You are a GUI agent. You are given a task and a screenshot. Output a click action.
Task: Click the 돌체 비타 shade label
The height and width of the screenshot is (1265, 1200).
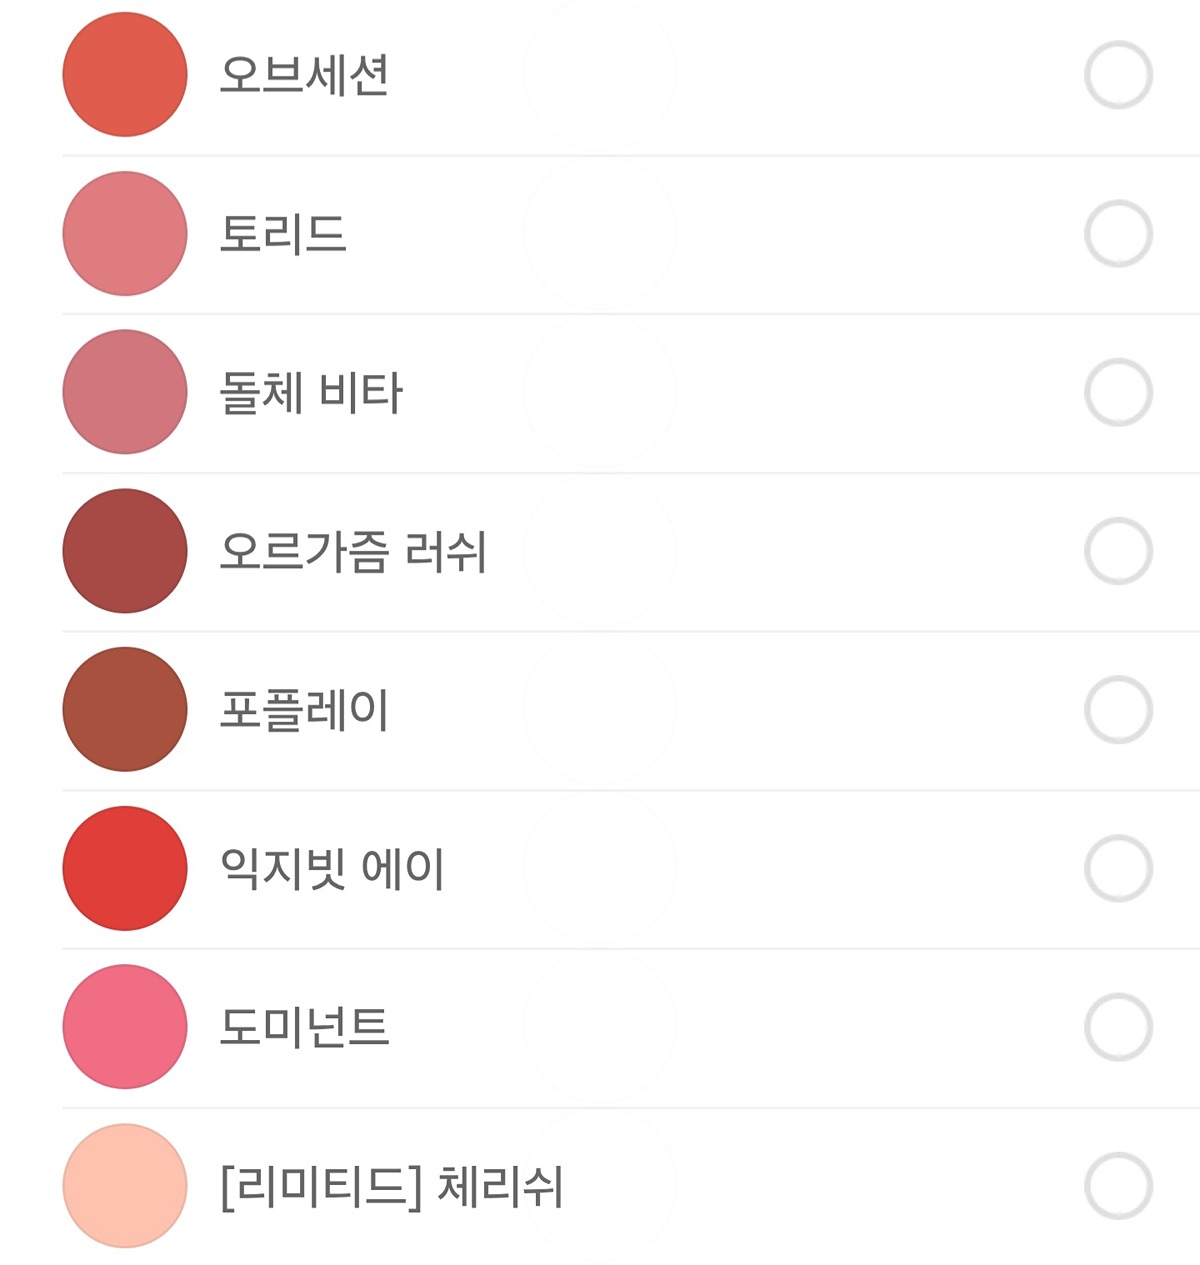point(311,392)
